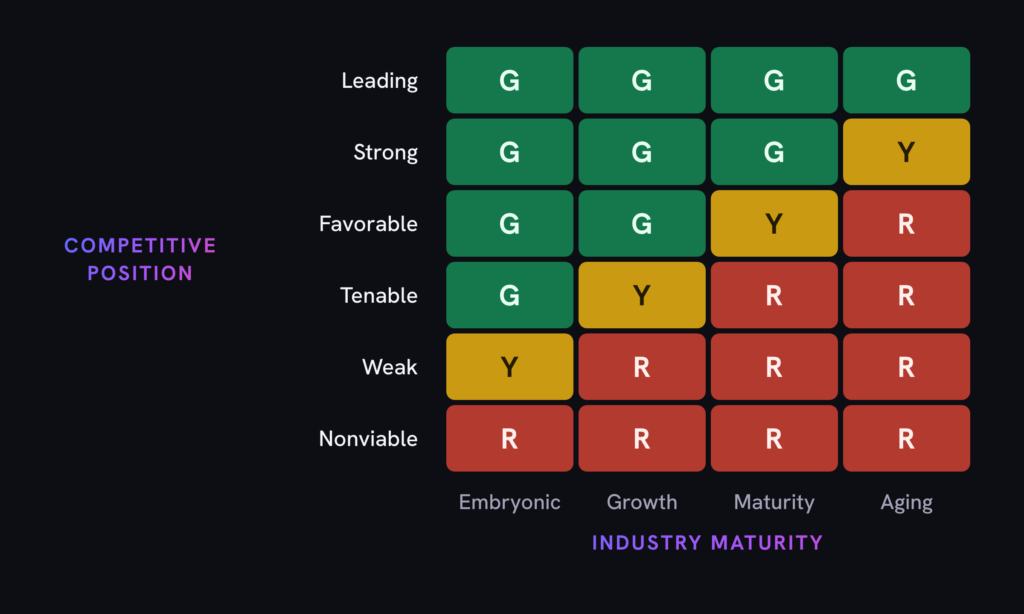Viewport: 1024px width, 614px height.
Task: Select the green Tenable Embryonic G cell
Action: (509, 295)
